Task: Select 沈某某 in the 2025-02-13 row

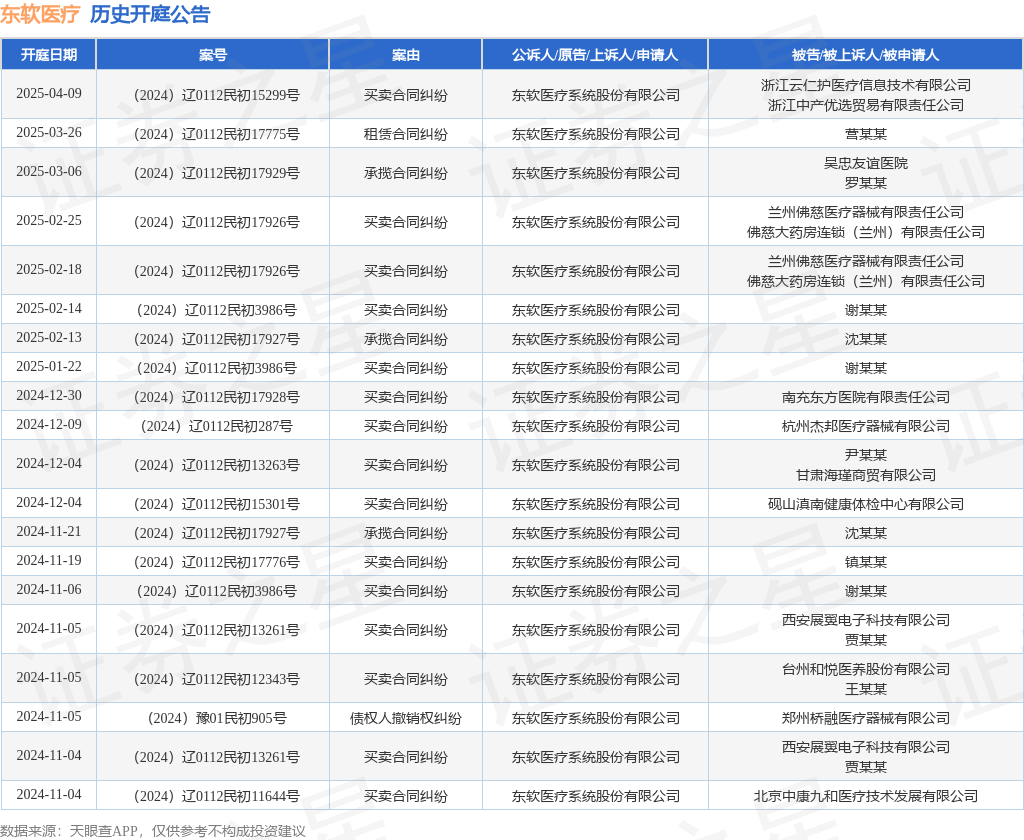Action: tap(865, 339)
